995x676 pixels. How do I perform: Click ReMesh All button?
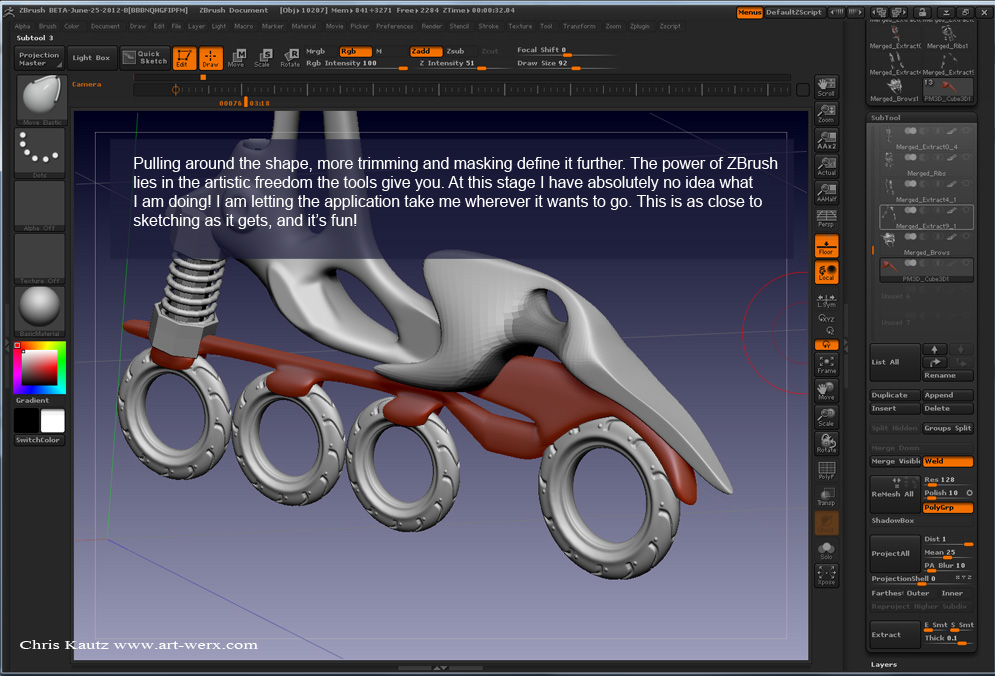click(x=895, y=494)
